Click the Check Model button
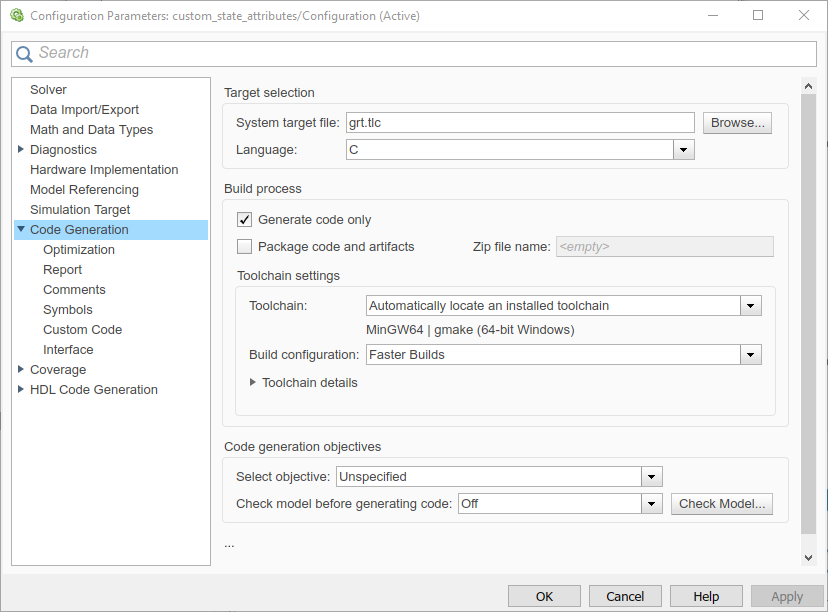 click(721, 504)
